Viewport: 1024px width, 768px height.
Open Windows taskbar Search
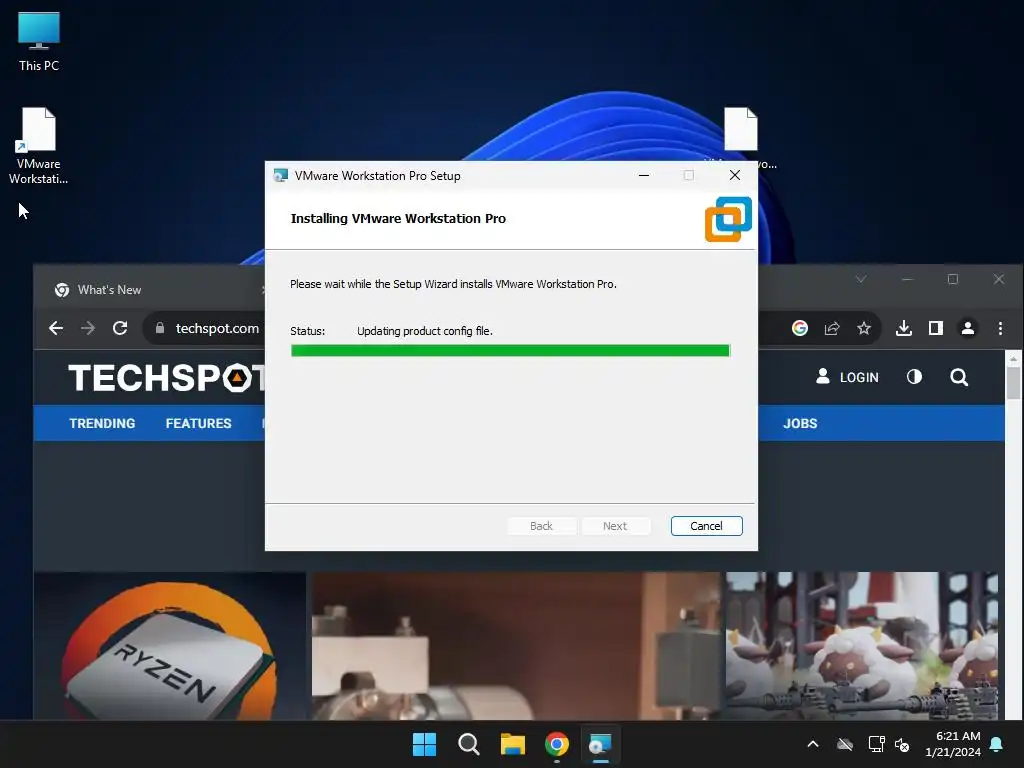(469, 744)
